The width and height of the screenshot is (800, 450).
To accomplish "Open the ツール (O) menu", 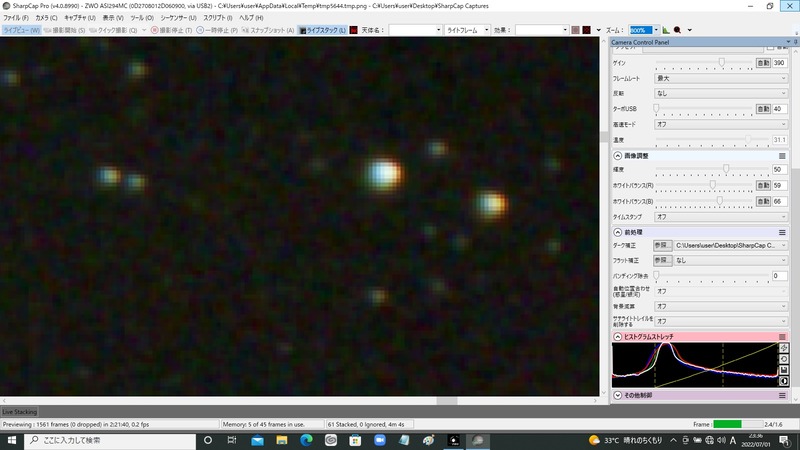I will [142, 18].
